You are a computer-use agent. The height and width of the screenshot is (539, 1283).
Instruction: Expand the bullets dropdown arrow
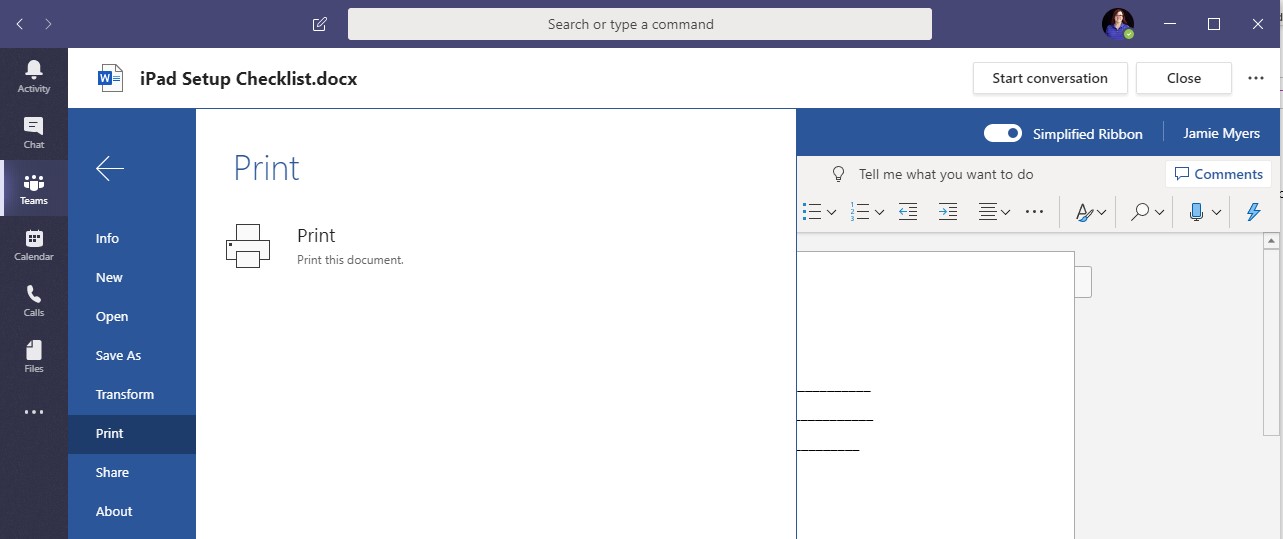(x=831, y=212)
